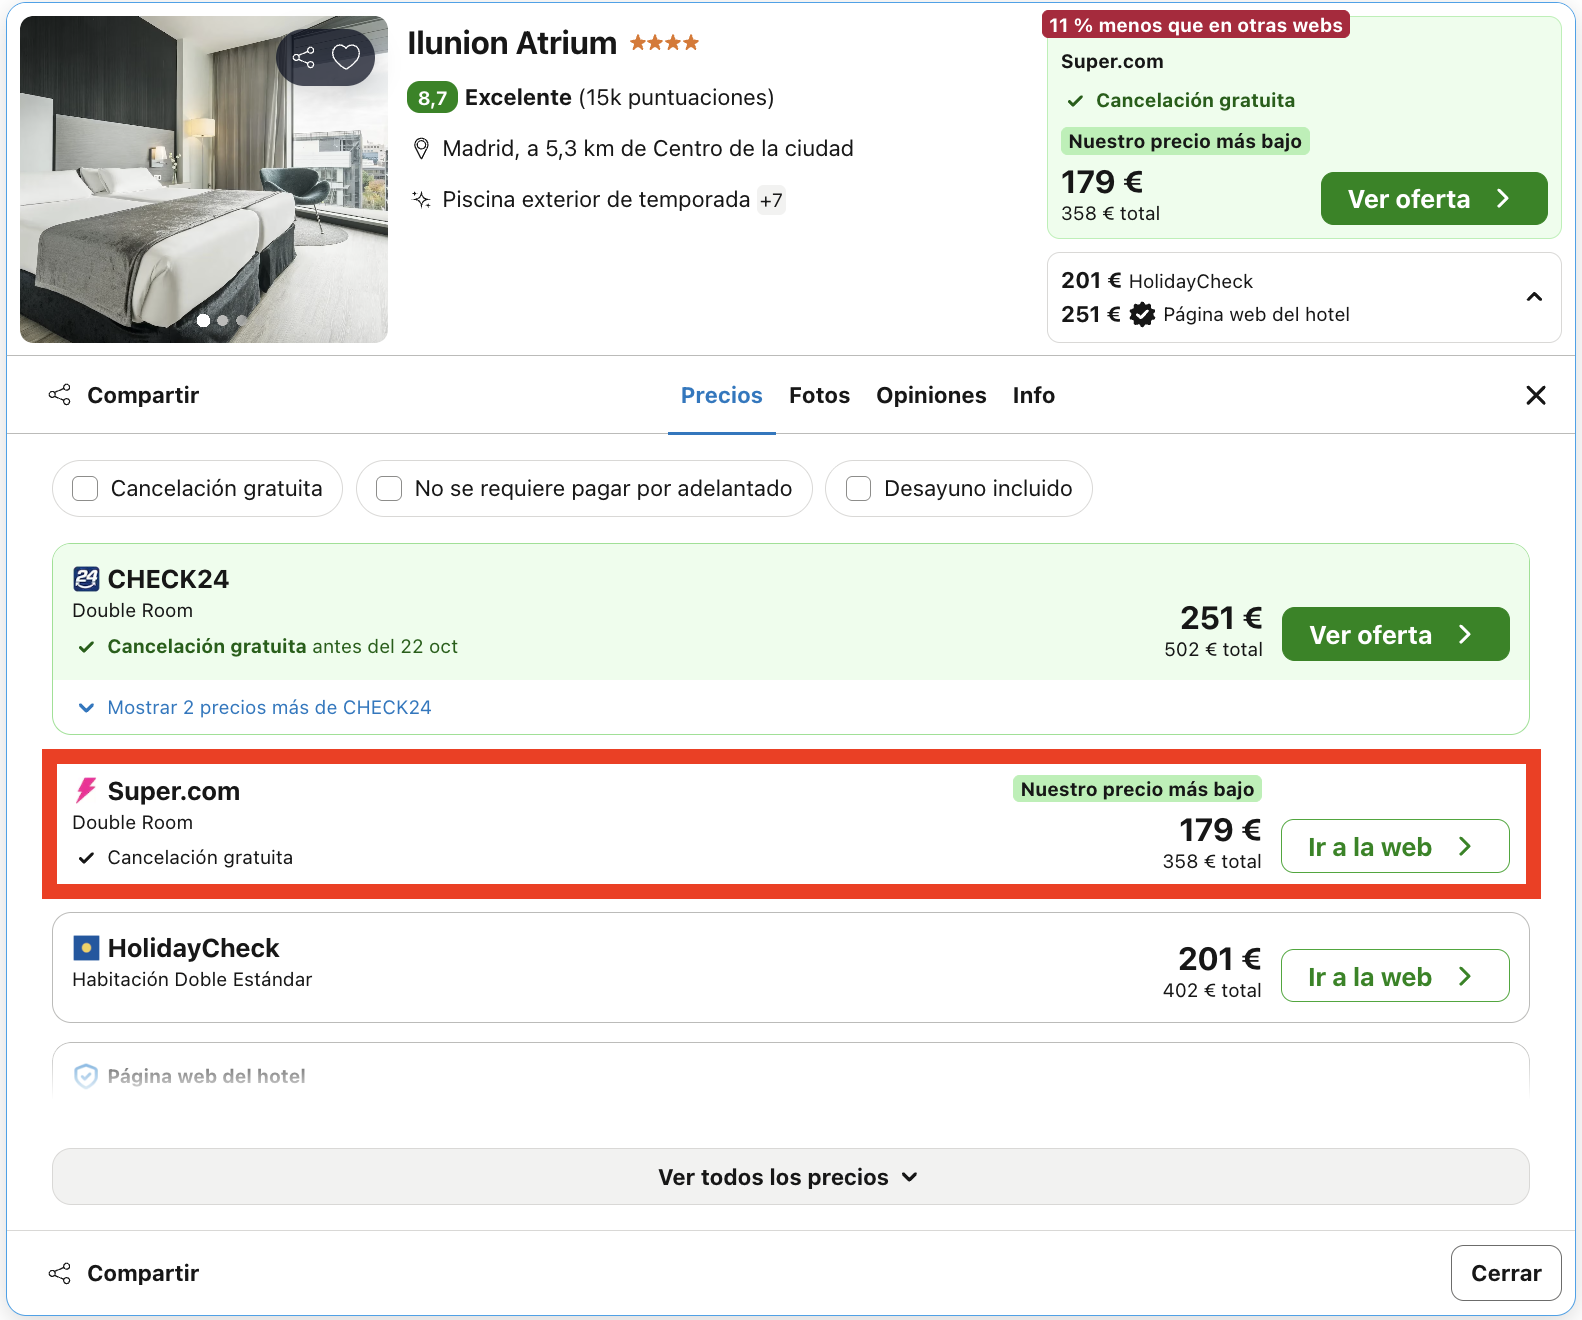Click the 8,7 rating badge
This screenshot has height=1320, width=1582.
432,98
